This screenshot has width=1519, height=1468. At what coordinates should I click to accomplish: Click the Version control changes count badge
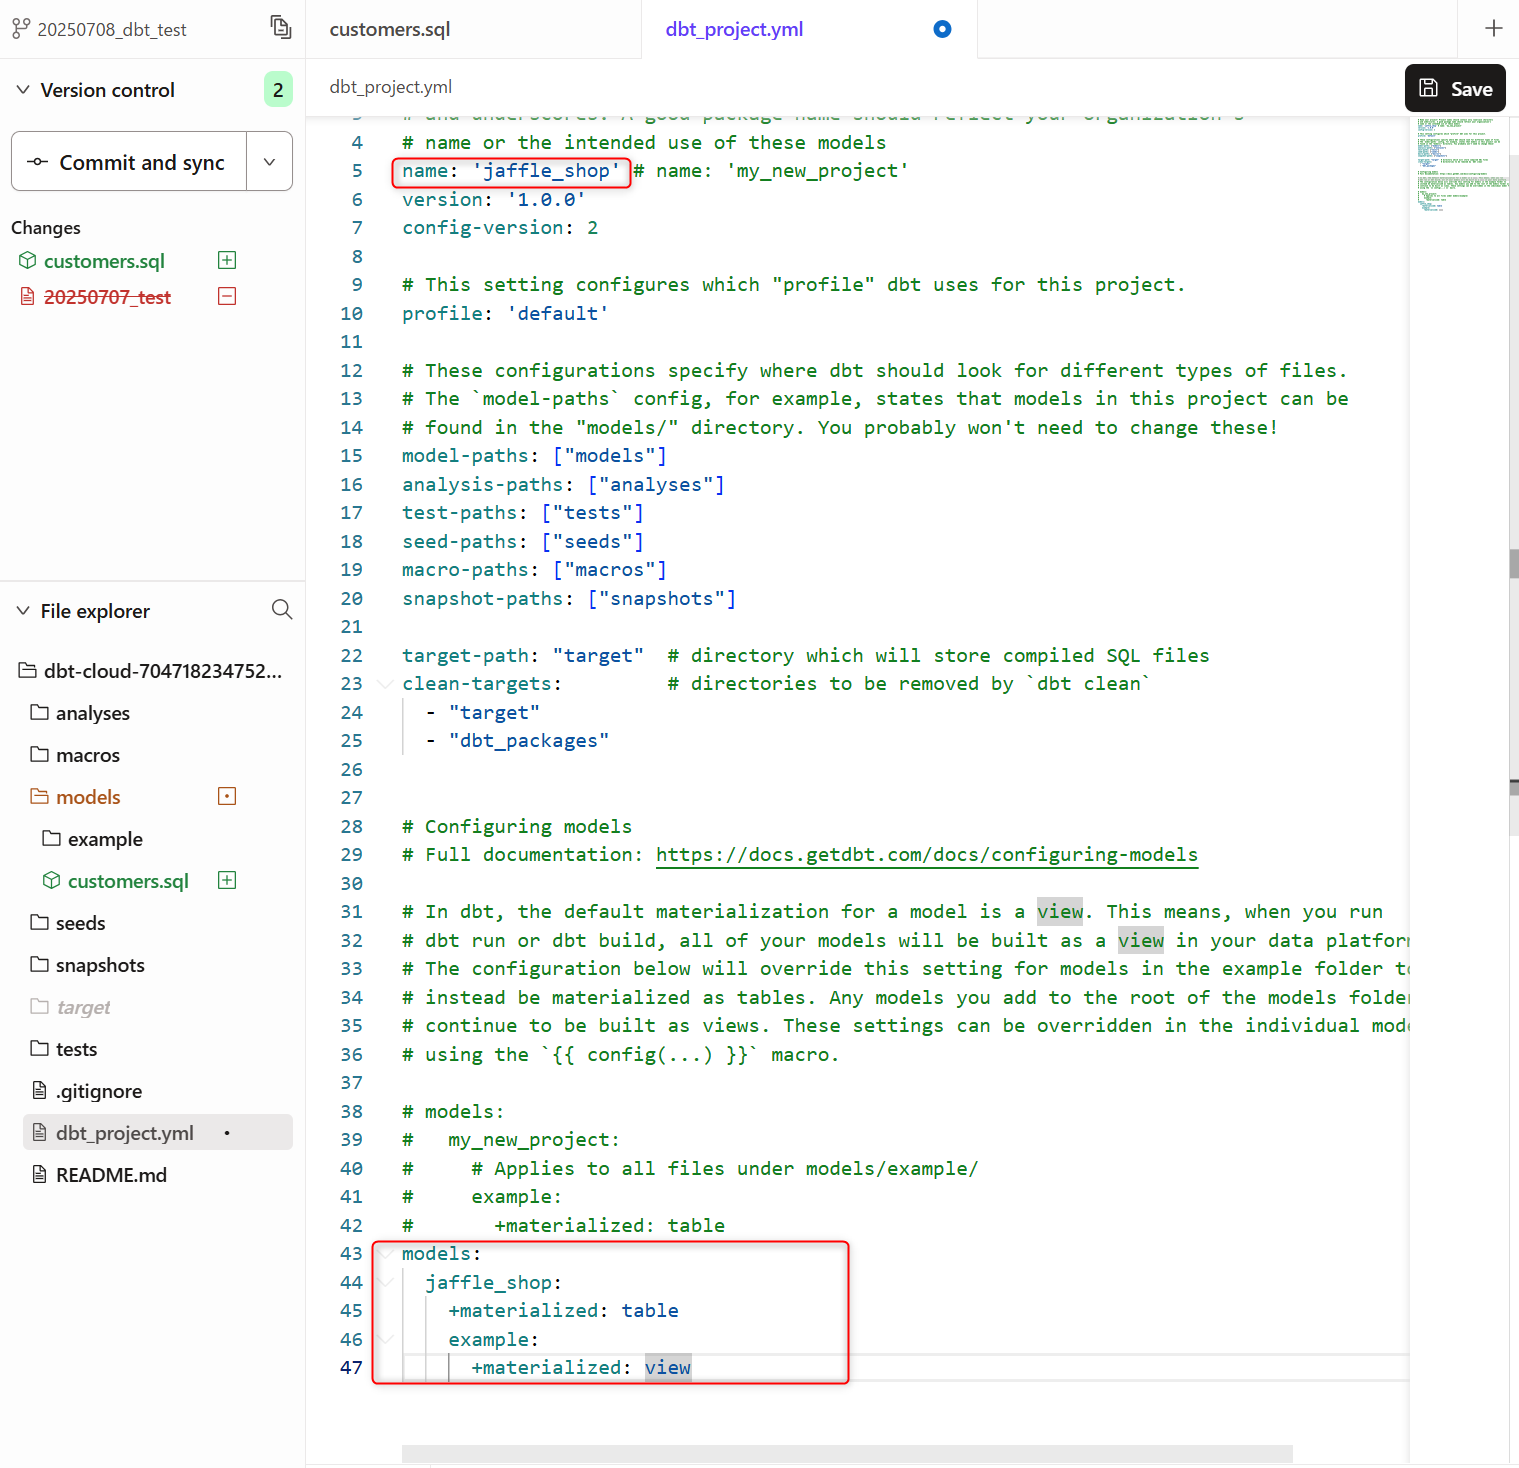[x=278, y=90]
